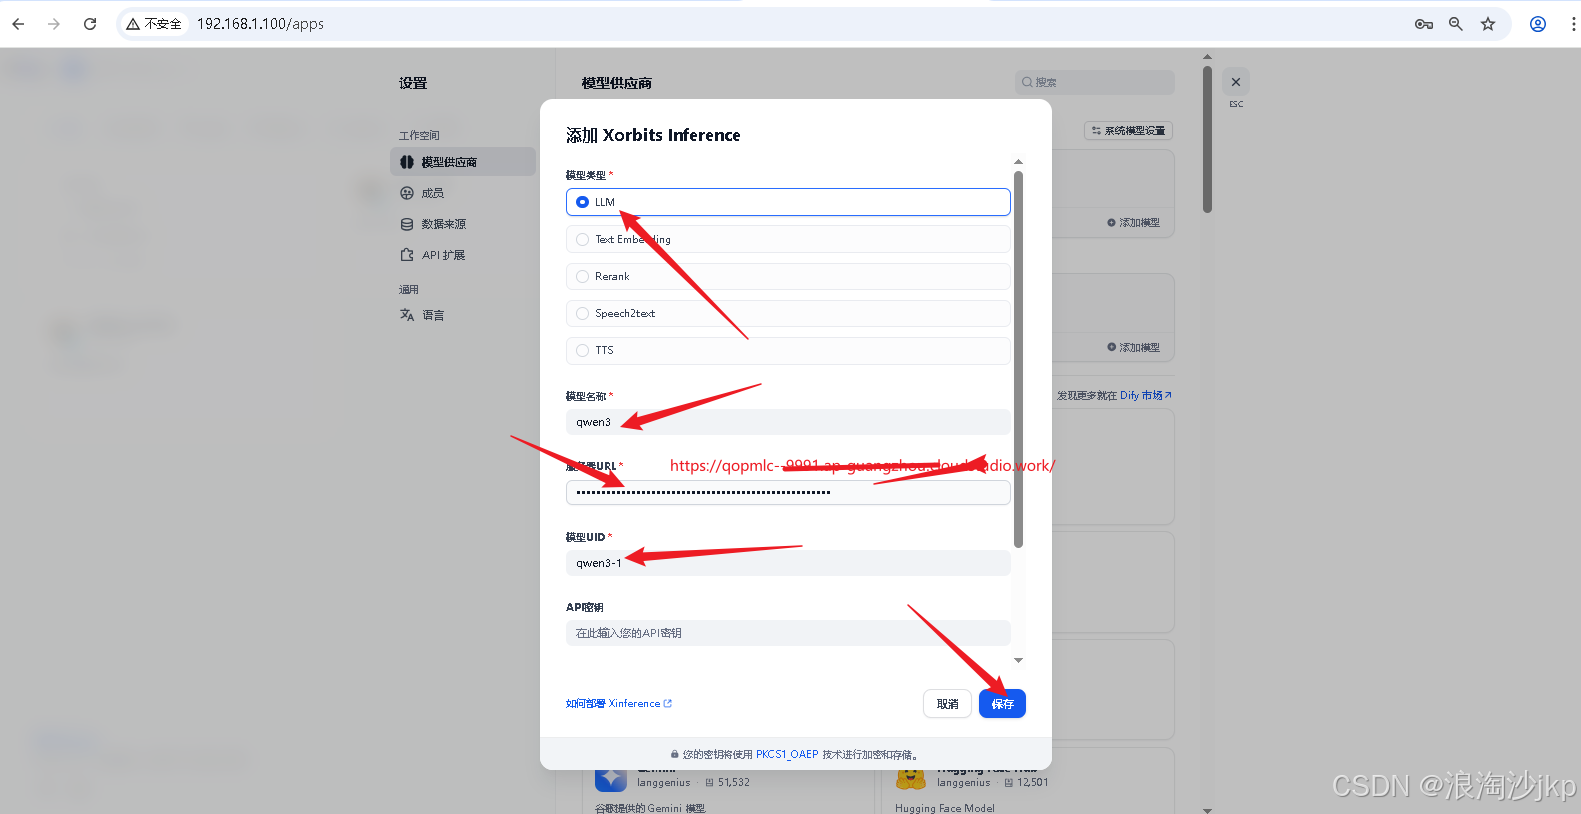Open the saved passwords key icon
The height and width of the screenshot is (814, 1581).
click(x=1424, y=24)
